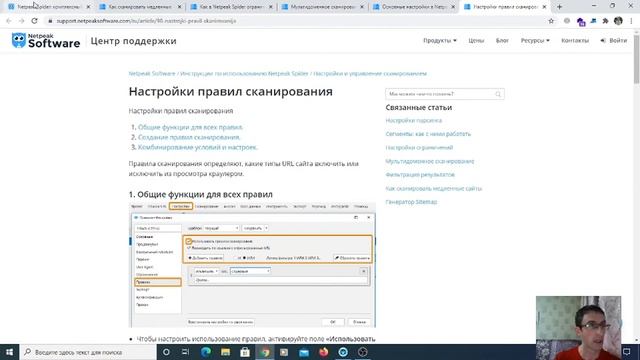Open OBS Studio from the taskbar
Screen dimensions: 640x360
(x=362, y=352)
